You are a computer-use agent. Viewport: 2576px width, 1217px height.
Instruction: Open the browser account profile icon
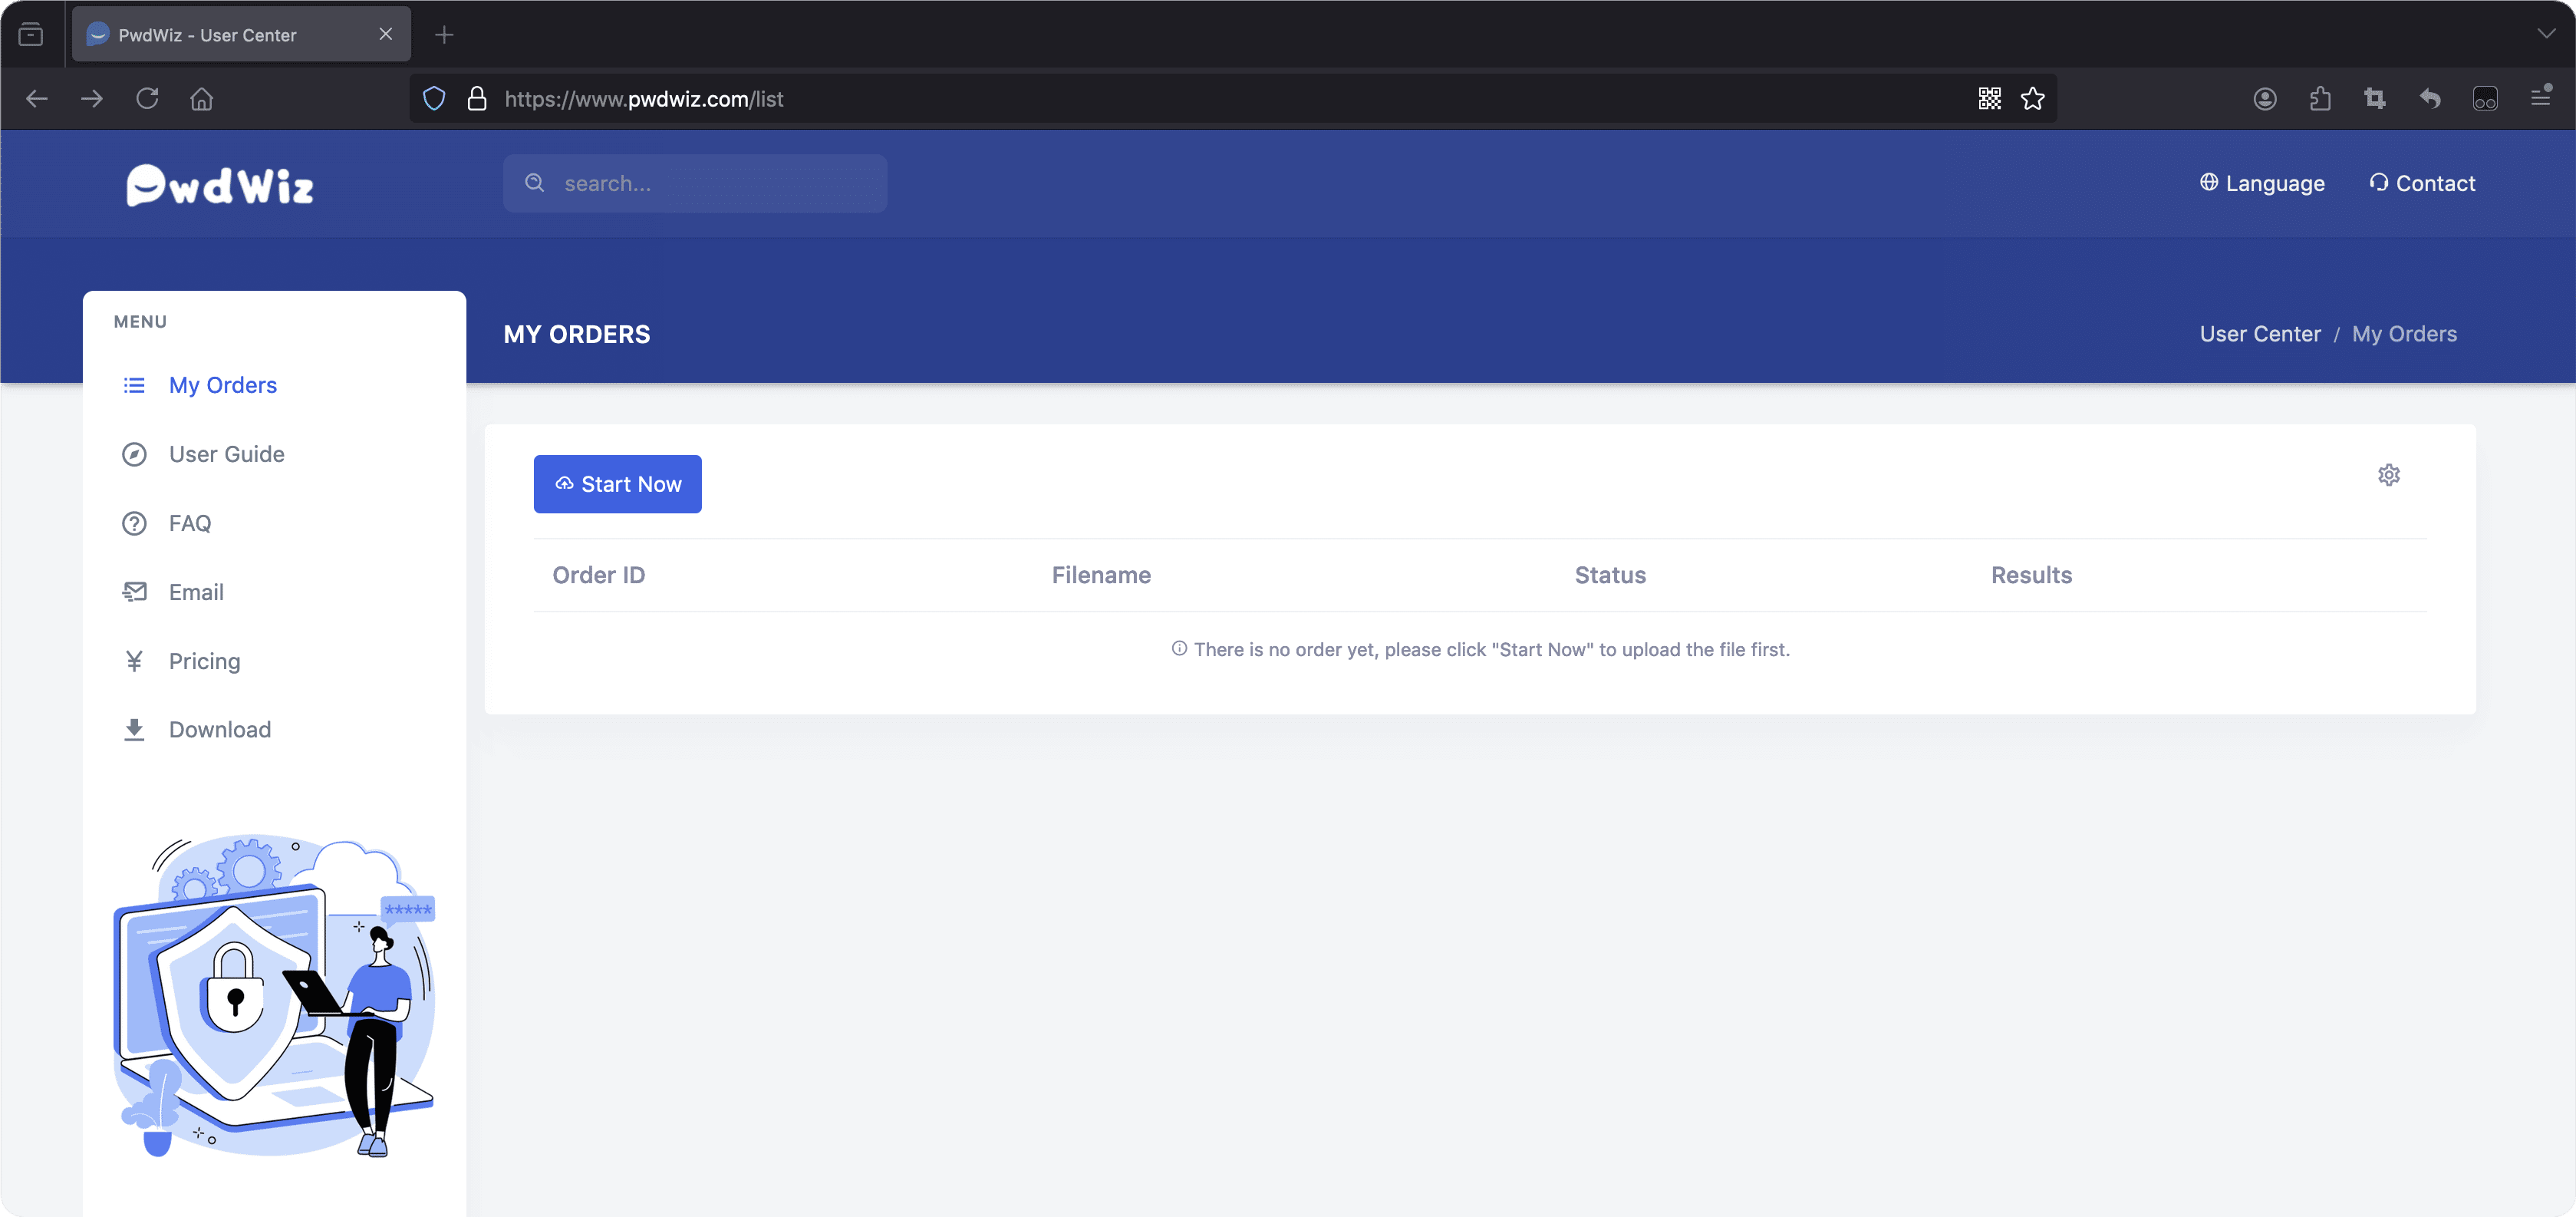pyautogui.click(x=2265, y=99)
